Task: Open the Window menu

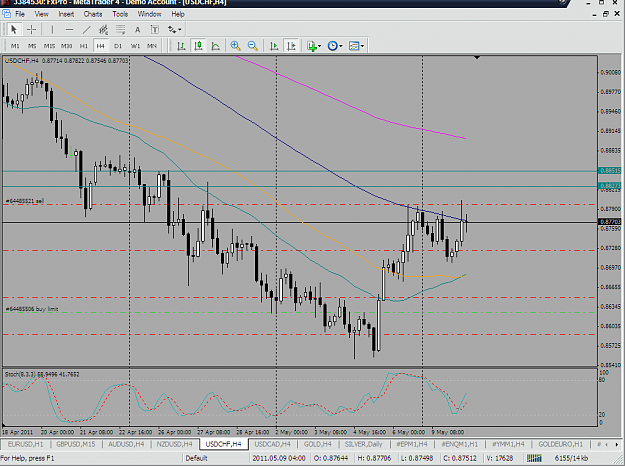Action: [x=149, y=14]
